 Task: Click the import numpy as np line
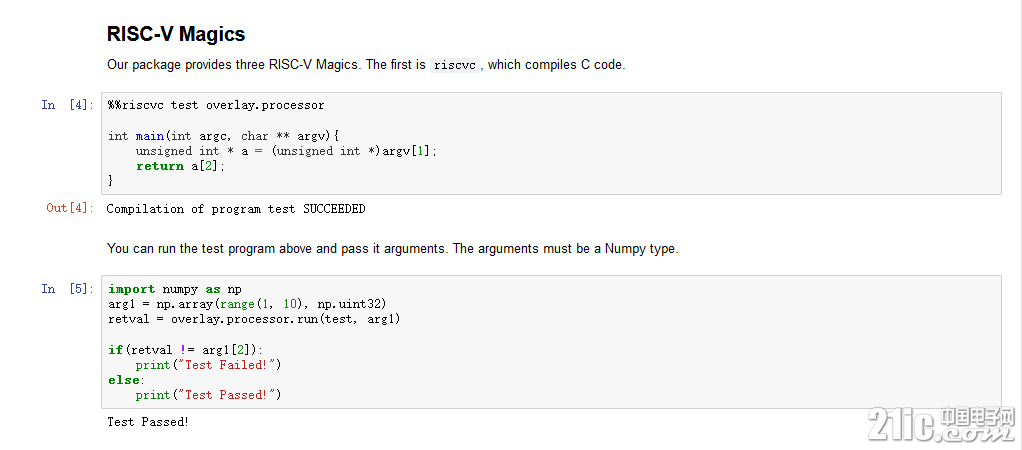tap(175, 289)
